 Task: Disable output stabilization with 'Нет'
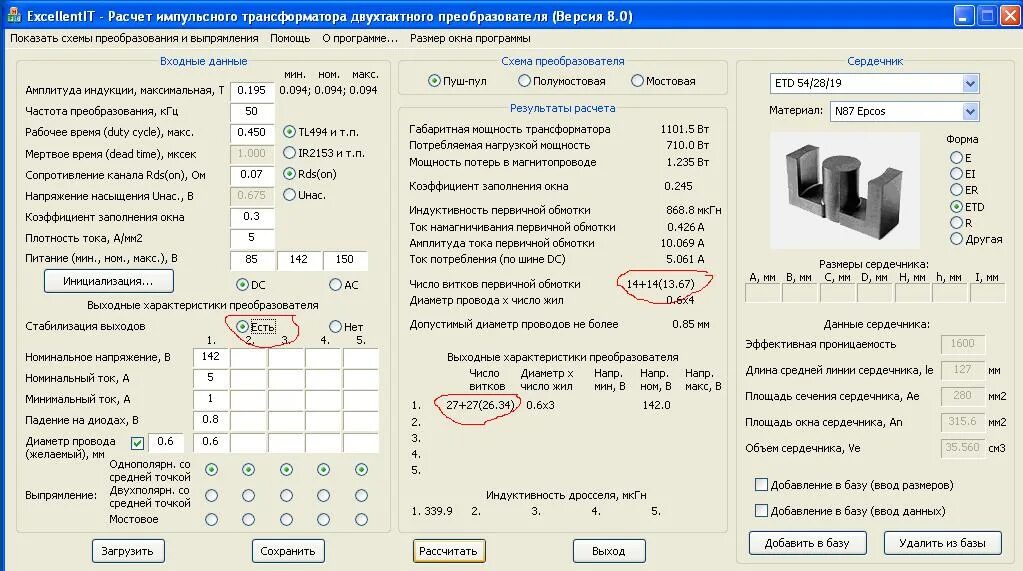click(x=335, y=326)
